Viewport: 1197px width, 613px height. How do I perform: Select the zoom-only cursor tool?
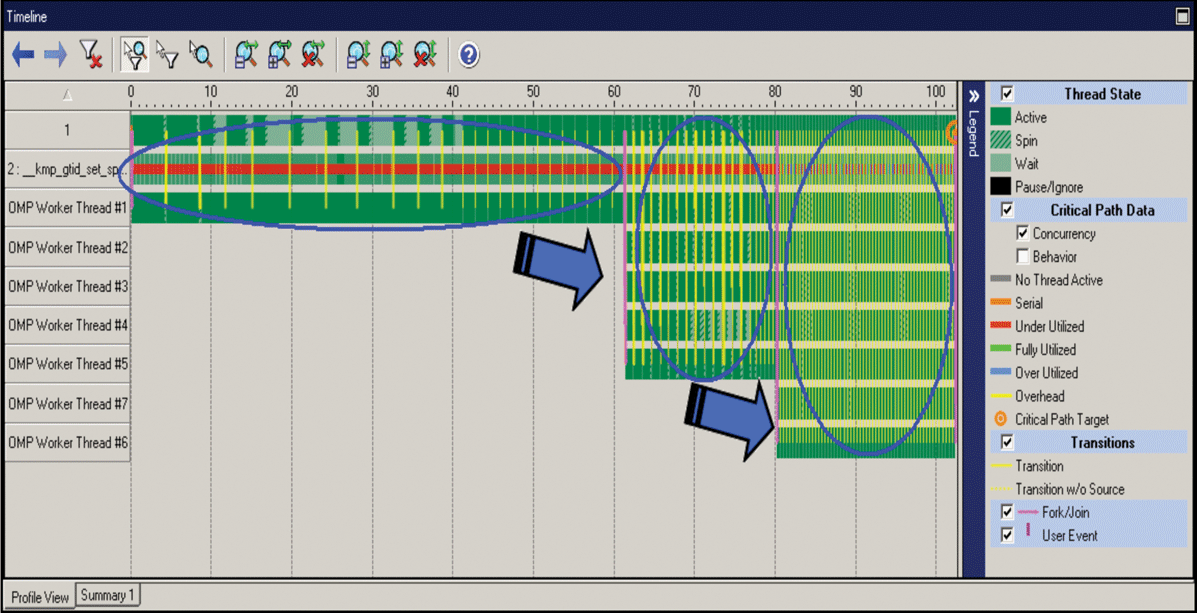point(200,55)
